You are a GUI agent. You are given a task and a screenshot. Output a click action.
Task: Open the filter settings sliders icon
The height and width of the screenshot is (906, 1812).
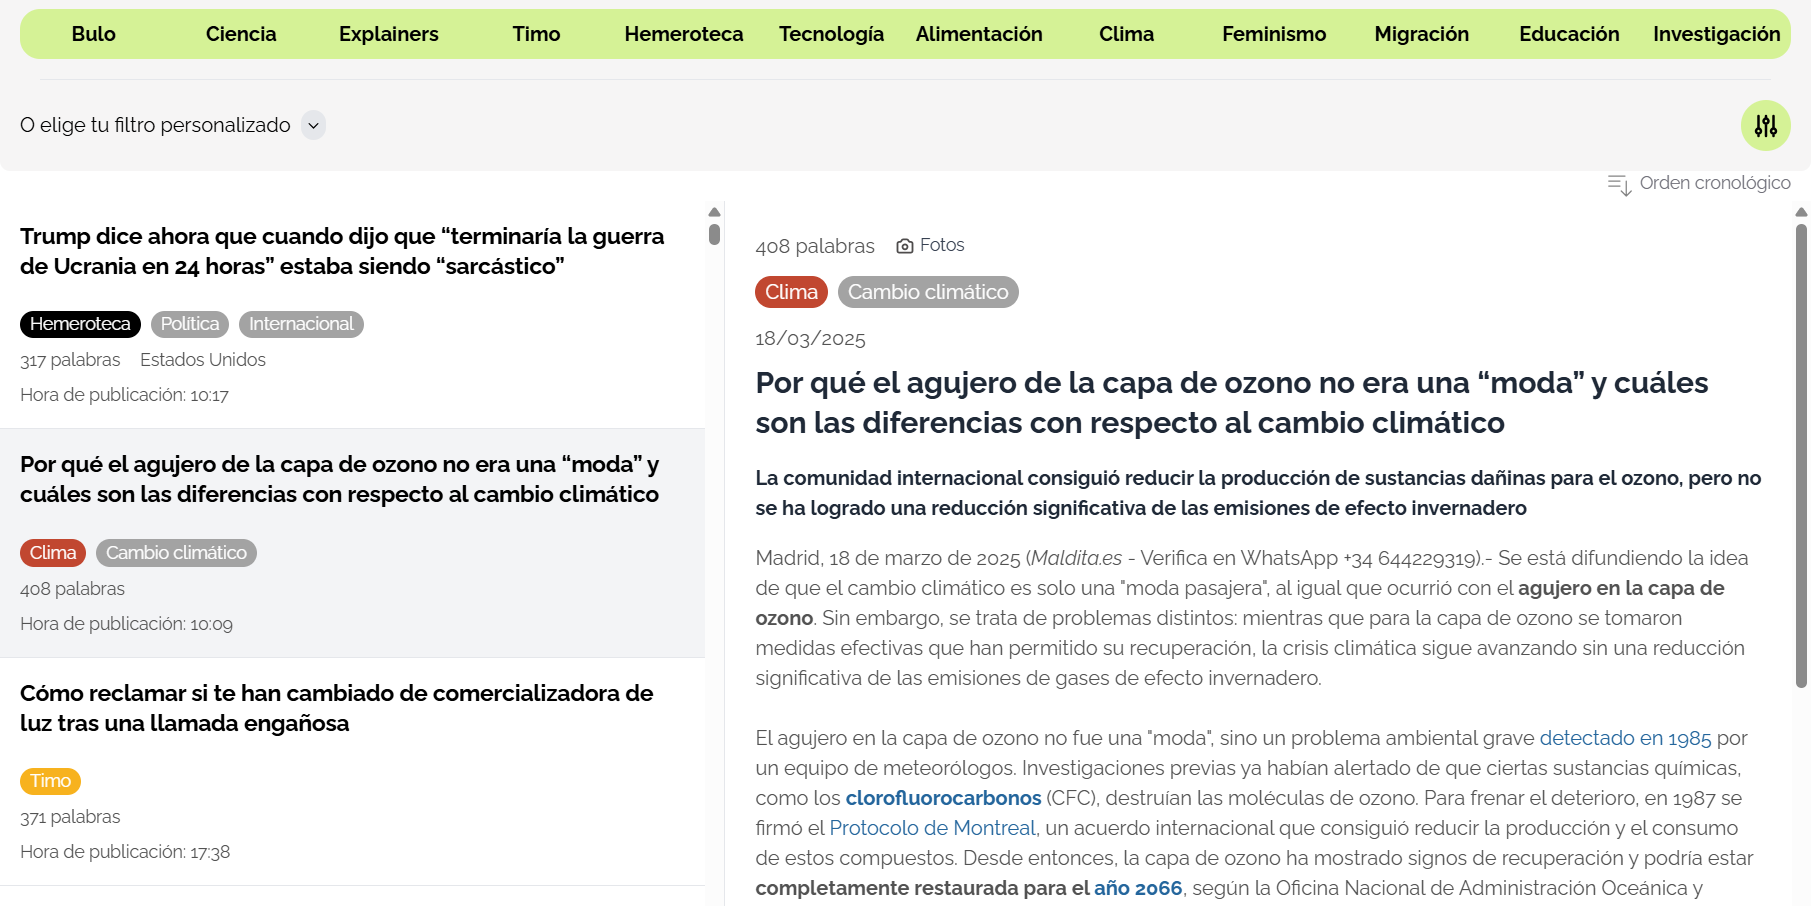tap(1765, 125)
